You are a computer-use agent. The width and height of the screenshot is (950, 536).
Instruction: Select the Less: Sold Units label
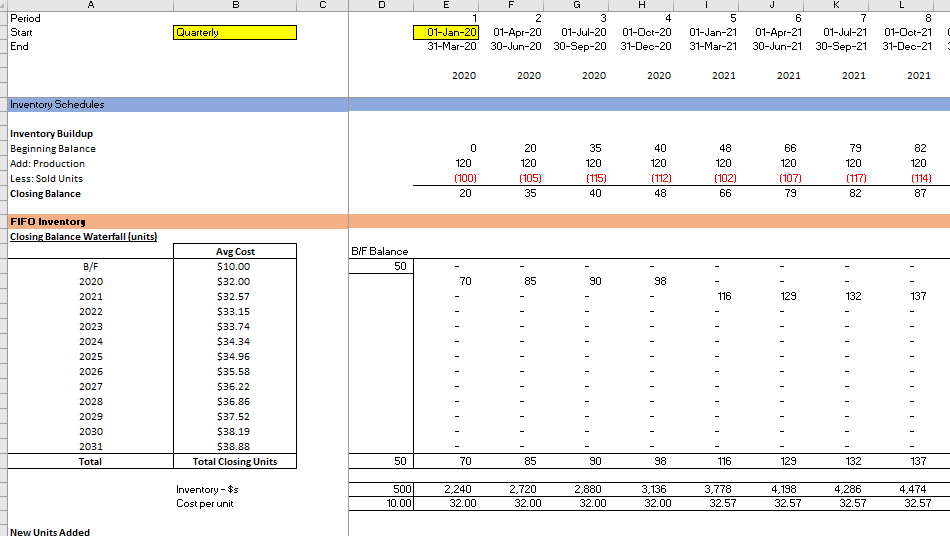coord(46,179)
